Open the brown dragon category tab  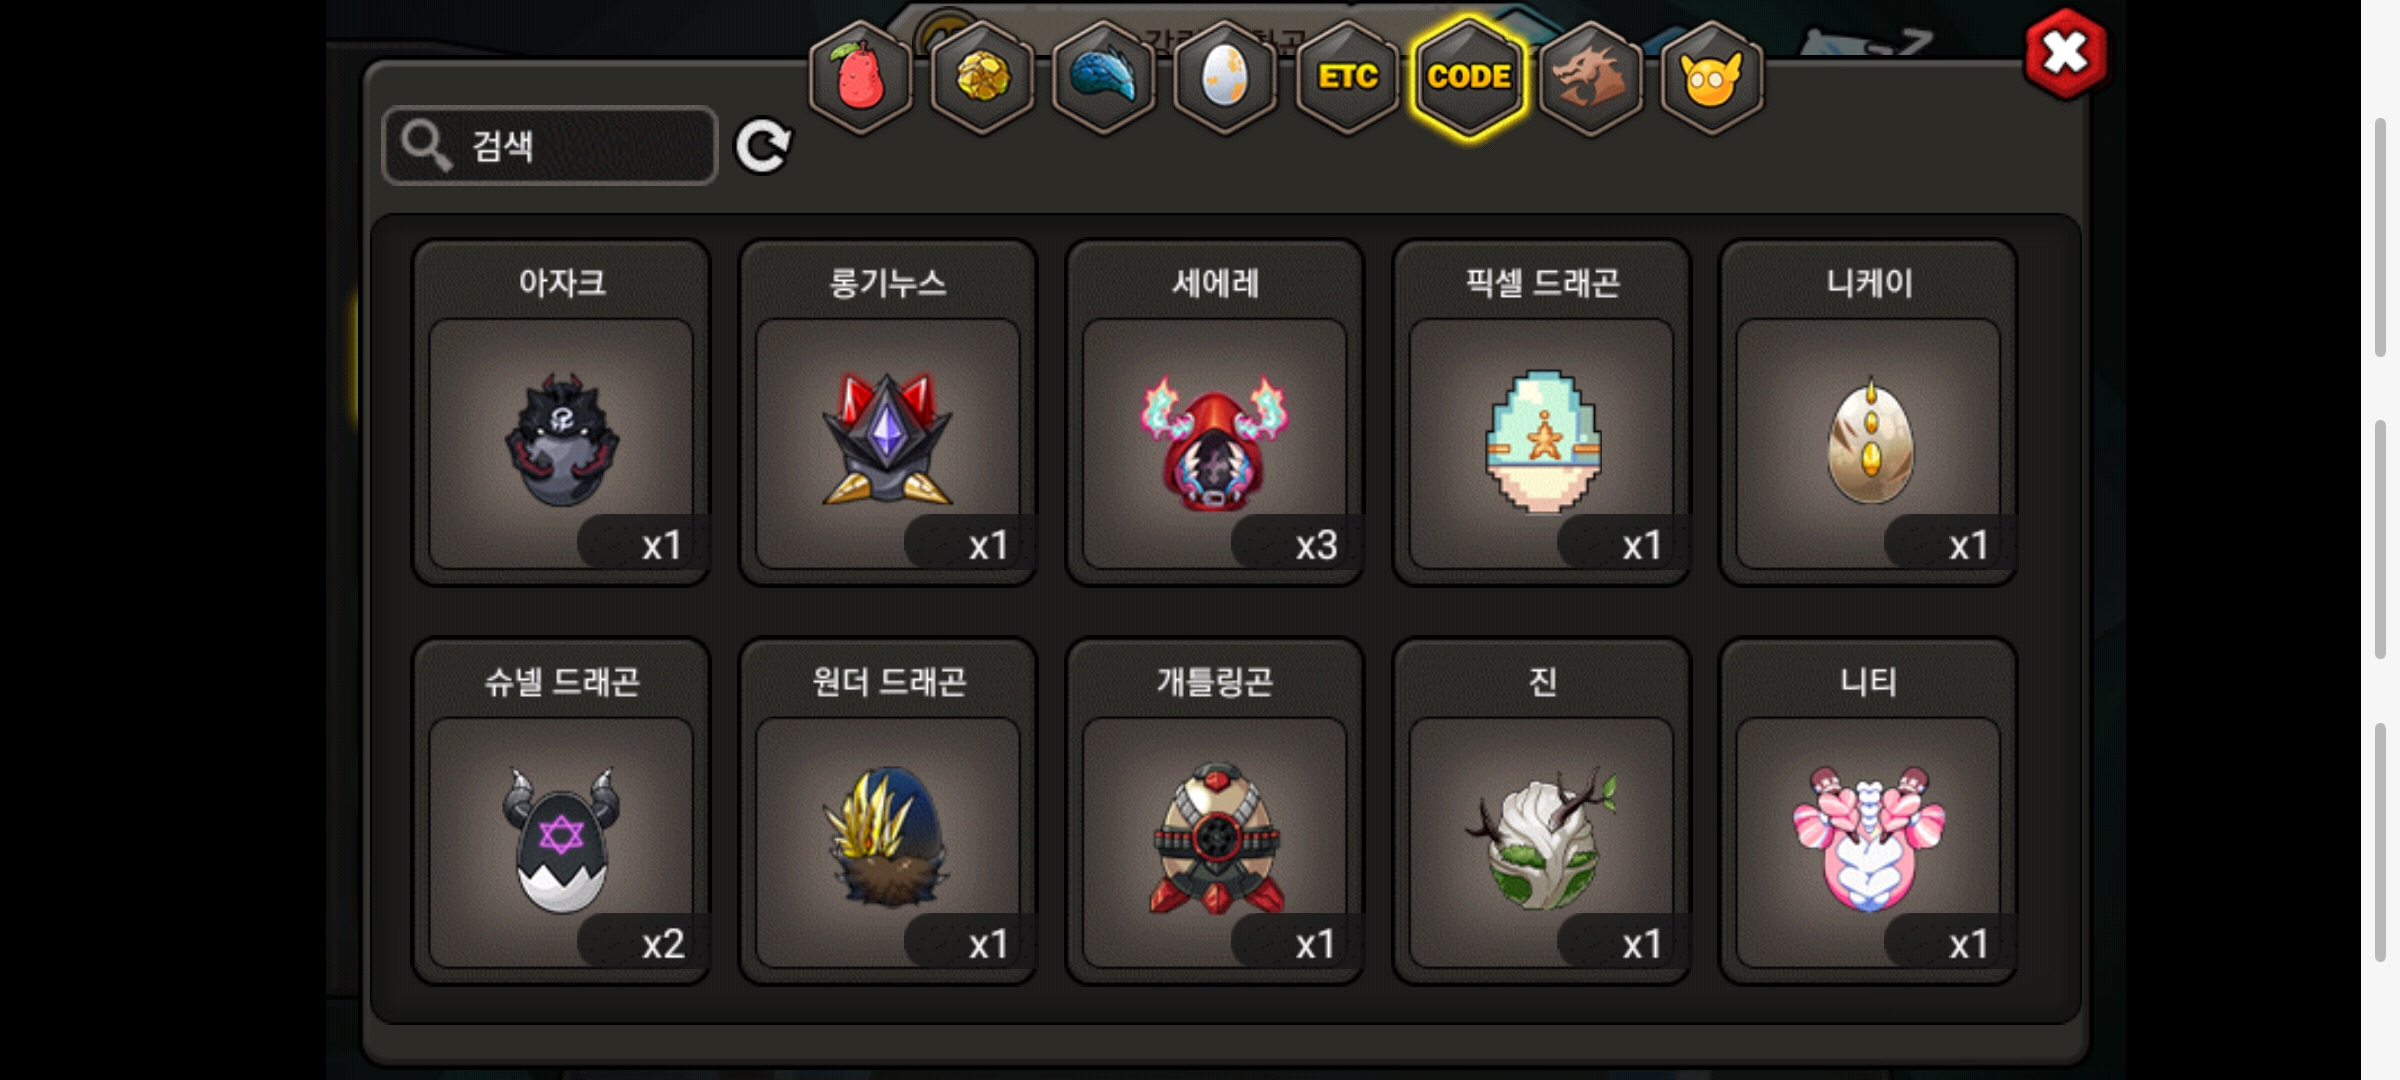coord(1590,78)
